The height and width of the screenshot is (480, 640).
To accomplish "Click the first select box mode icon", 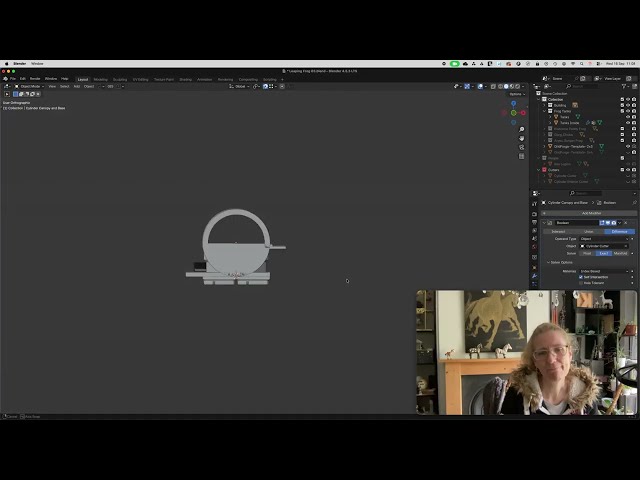I will (16, 94).
